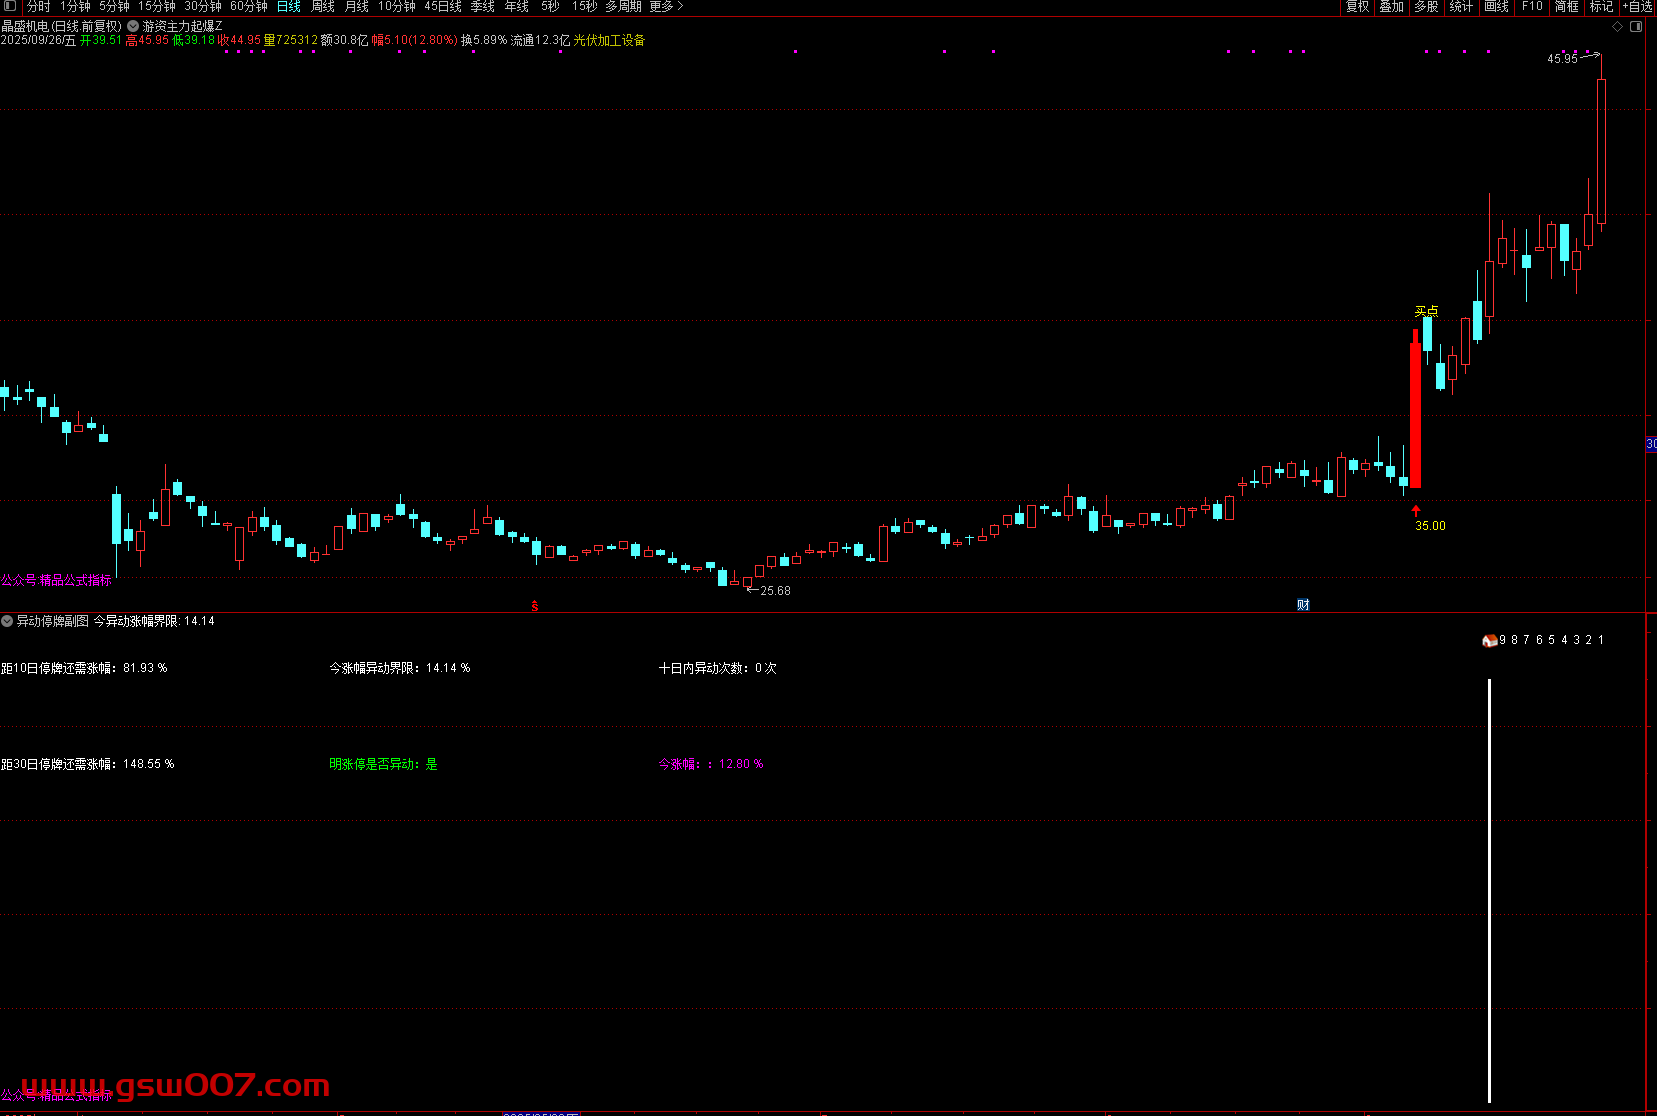Switch to the 分时 intraday view

pos(39,6)
